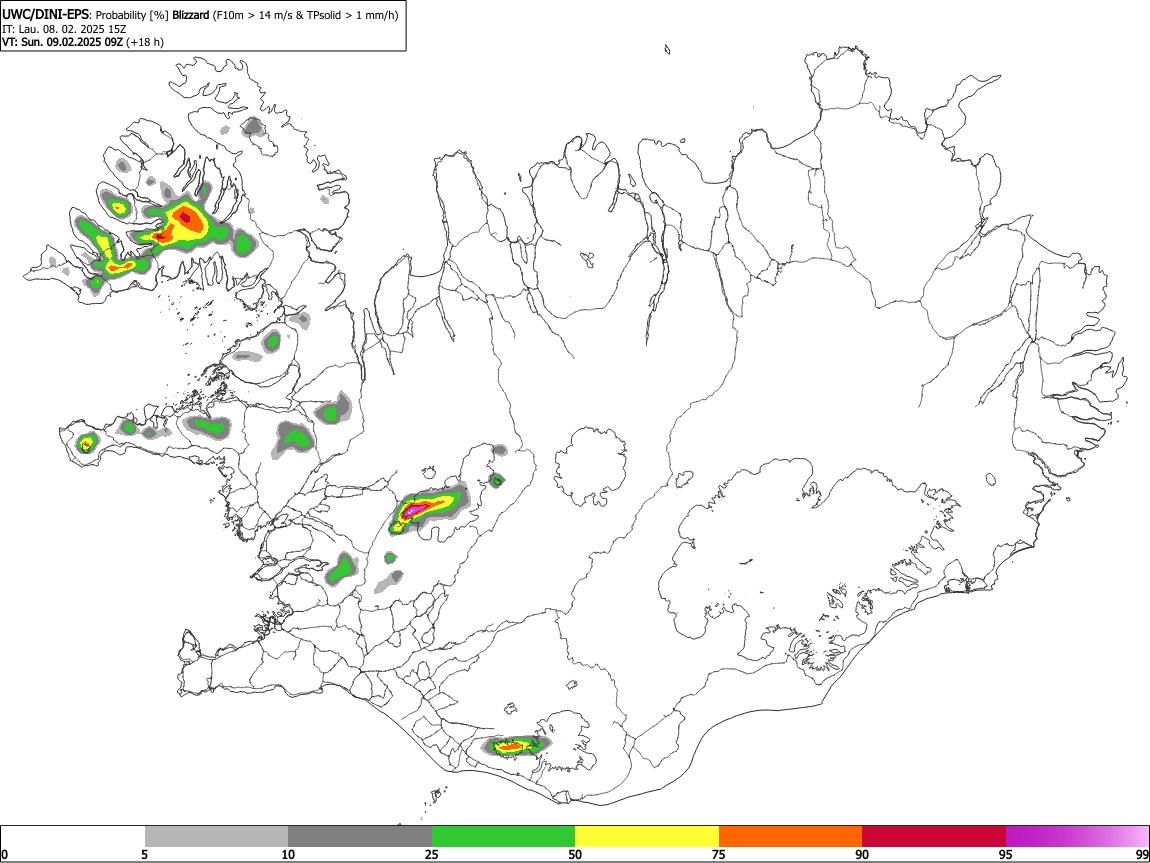Click the magenta 95-99 legend color band
The image size is (1150, 863).
[1077, 836]
